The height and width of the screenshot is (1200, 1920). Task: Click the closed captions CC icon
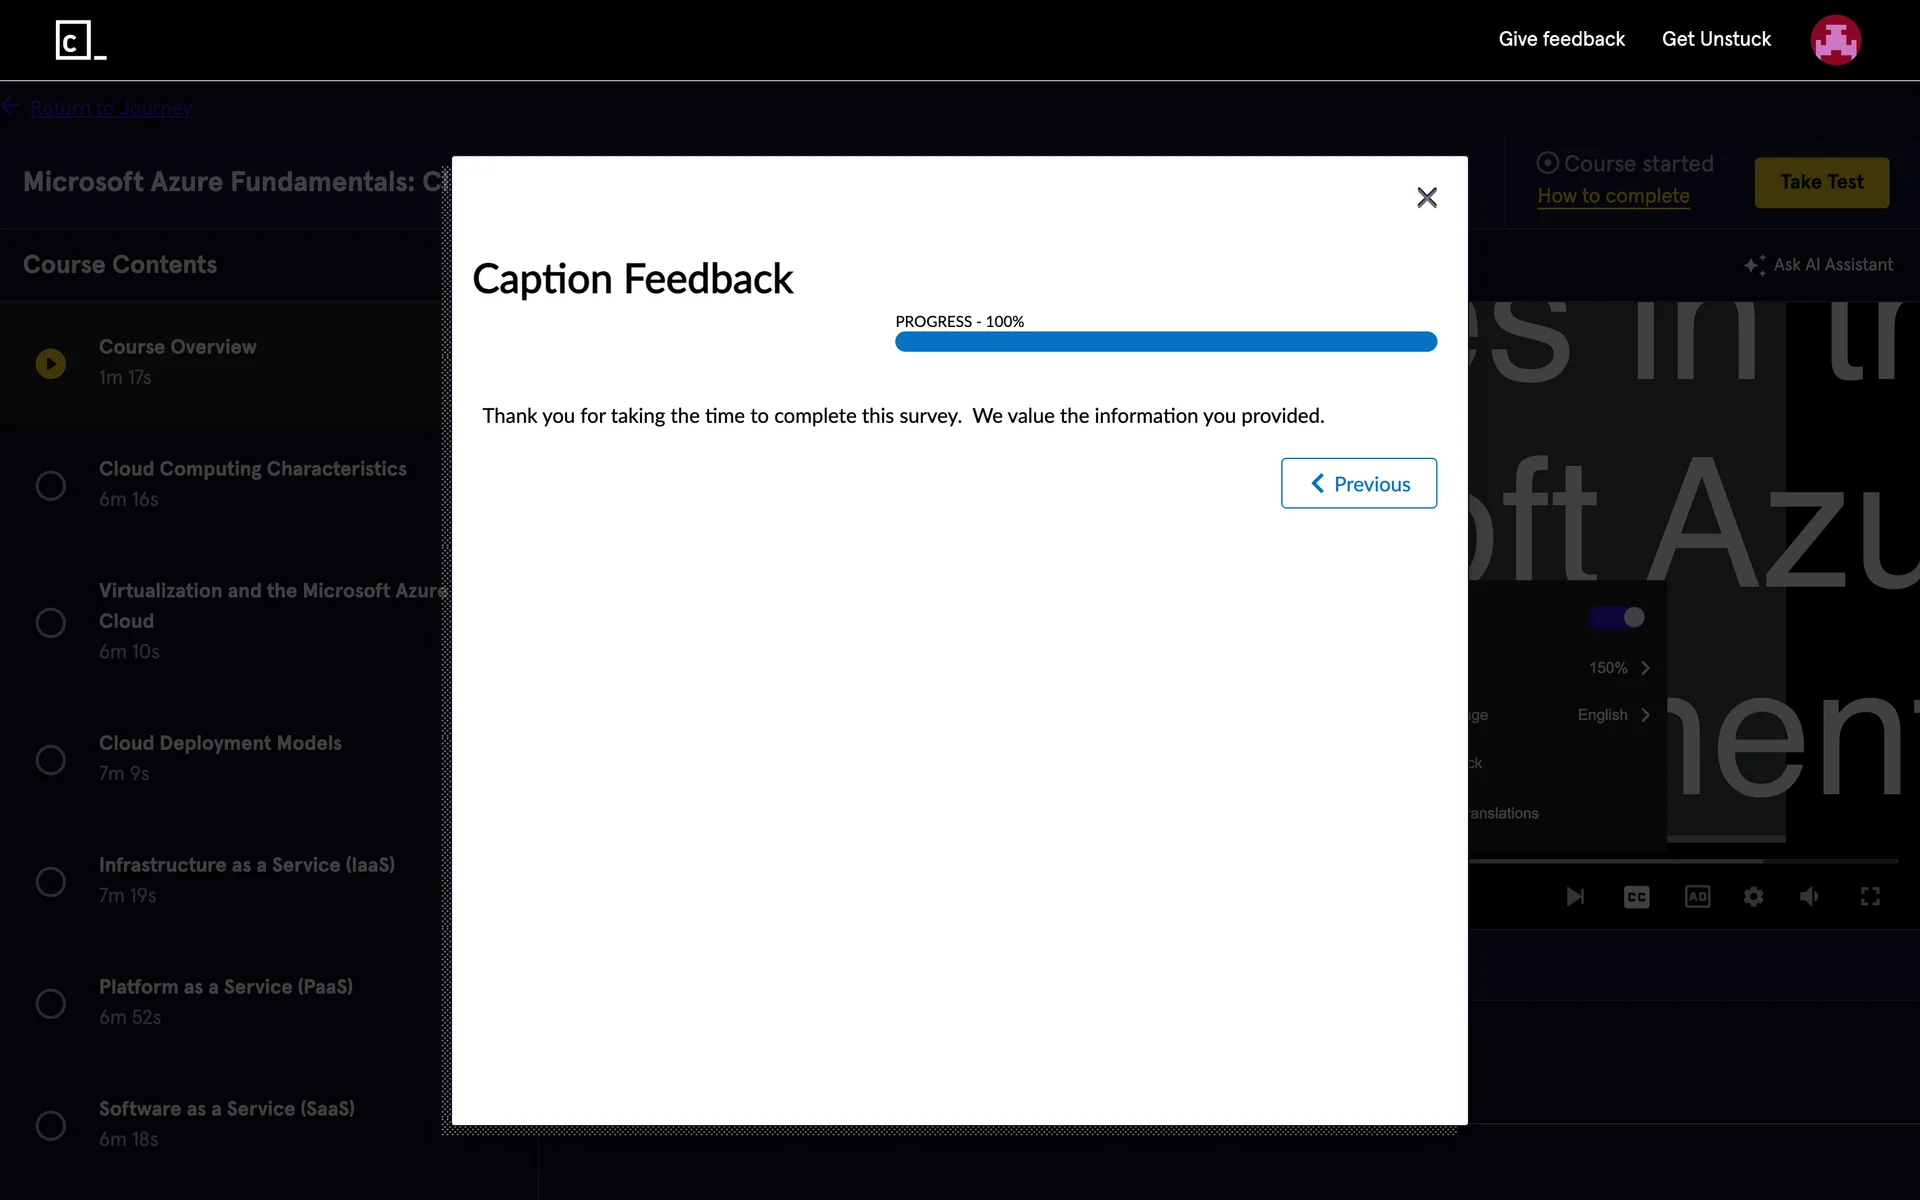[x=1636, y=897]
